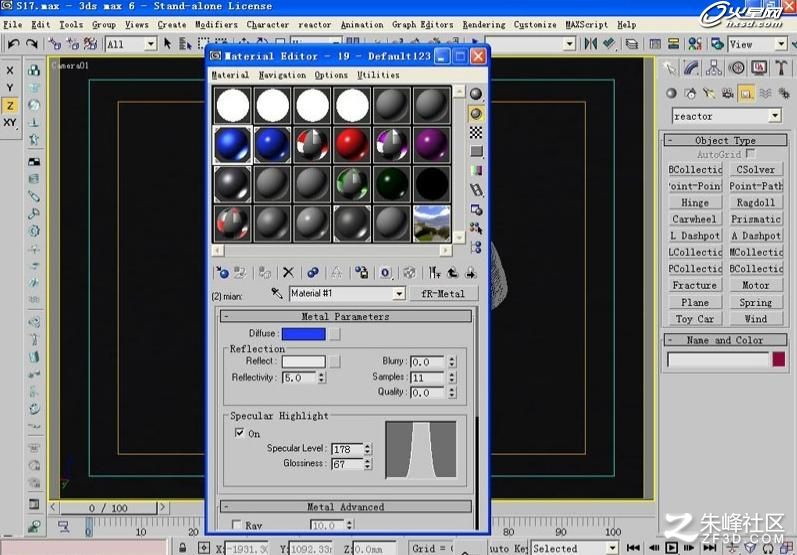Toggle the checkered Background icon
797x555 pixels.
[476, 133]
